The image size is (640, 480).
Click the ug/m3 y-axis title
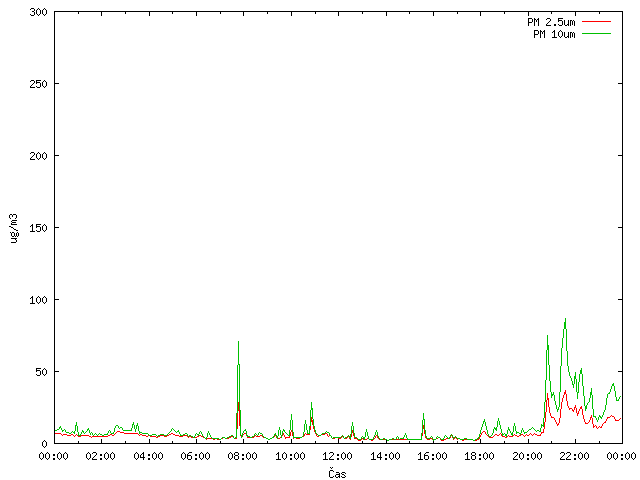coord(14,228)
